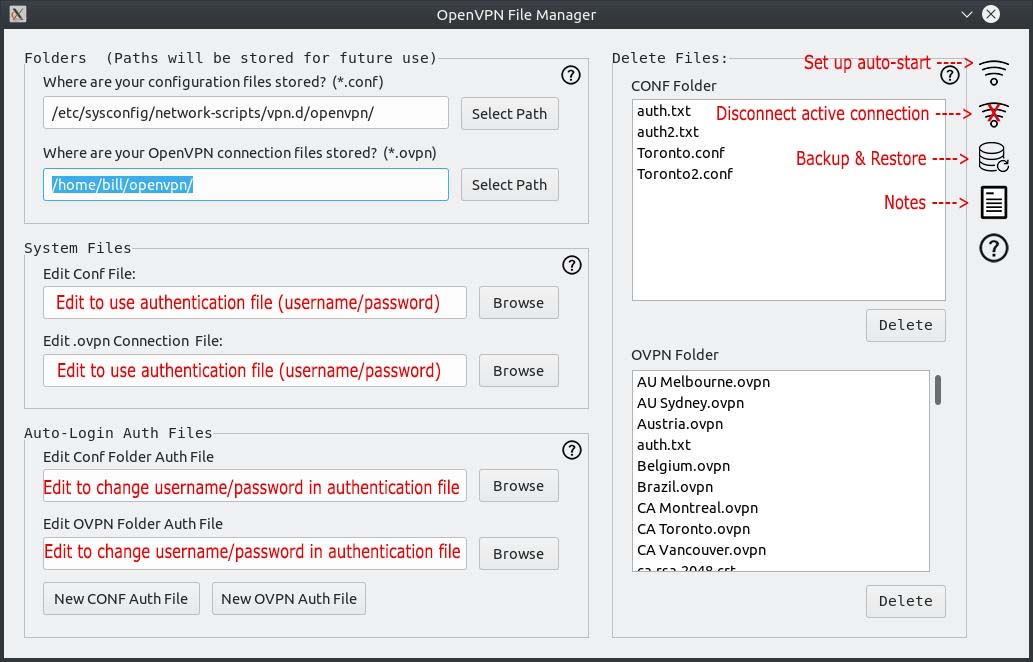
Task: Select auth.txt in the CONF Folder list
Action: tap(789, 111)
